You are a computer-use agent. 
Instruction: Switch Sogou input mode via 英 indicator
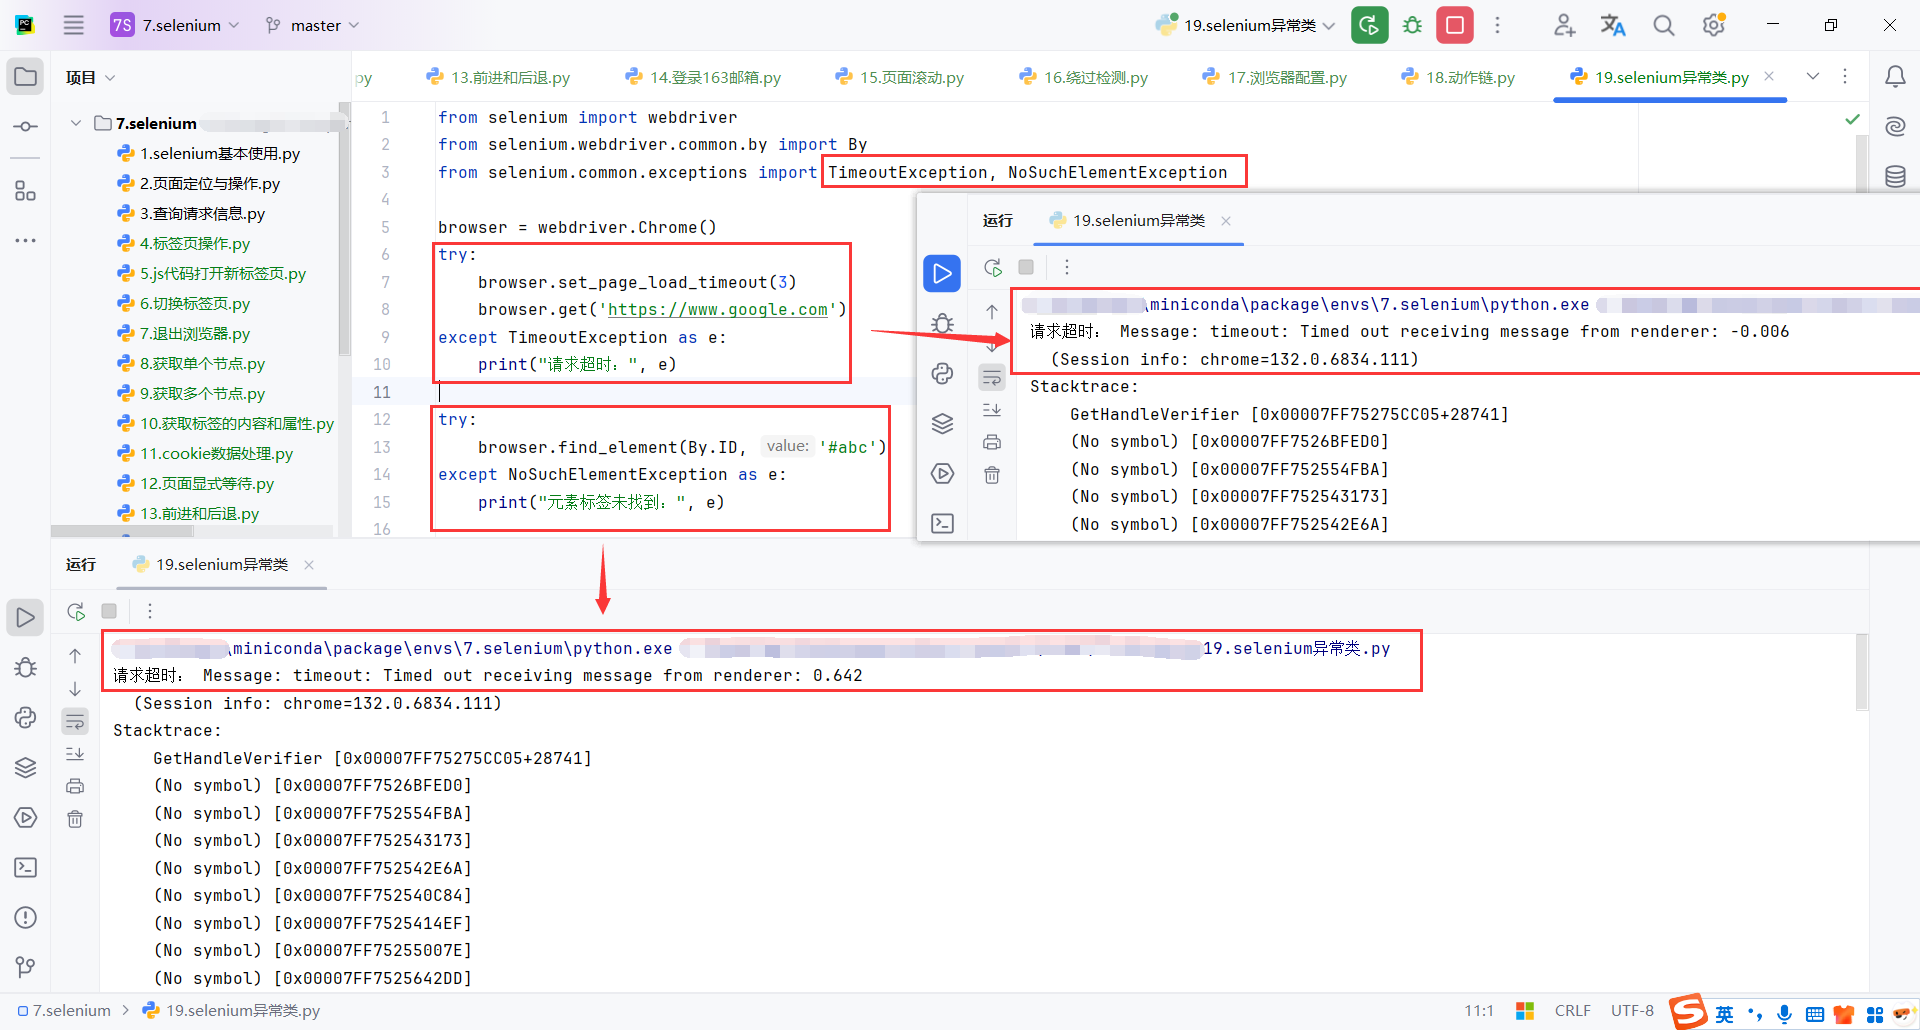[x=1725, y=1014]
